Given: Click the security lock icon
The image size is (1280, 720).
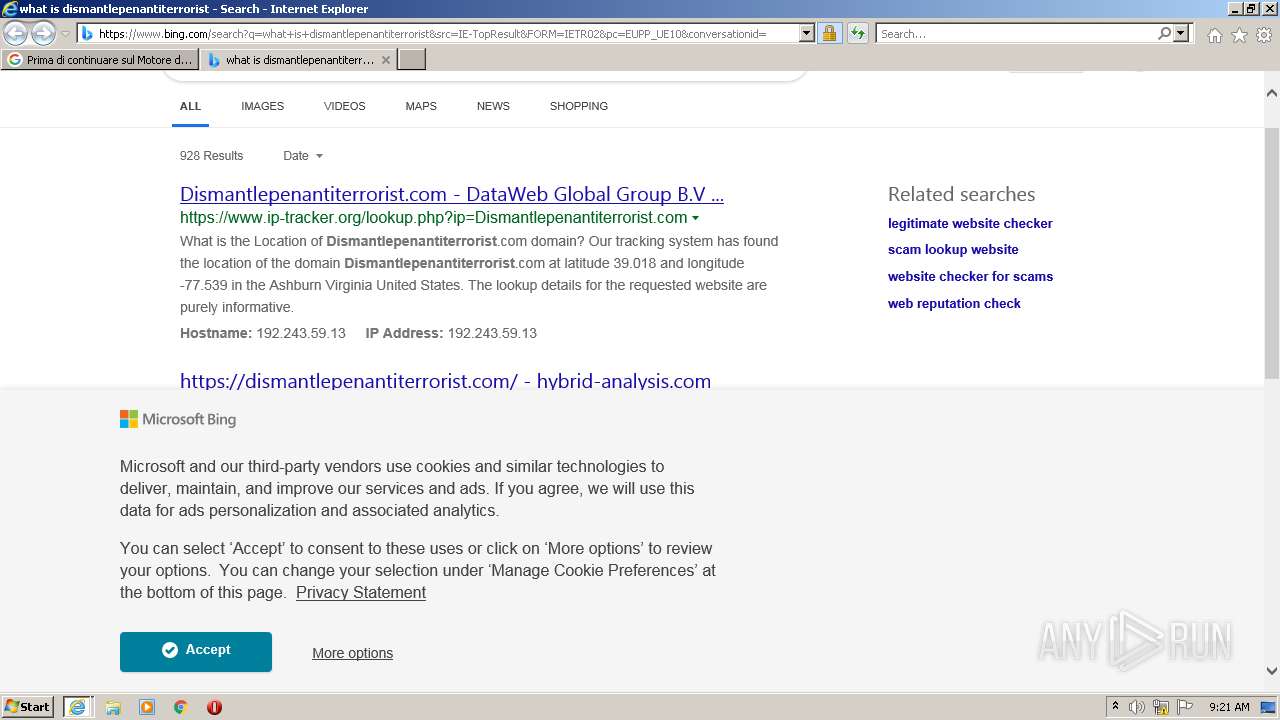Looking at the screenshot, I should [x=829, y=33].
